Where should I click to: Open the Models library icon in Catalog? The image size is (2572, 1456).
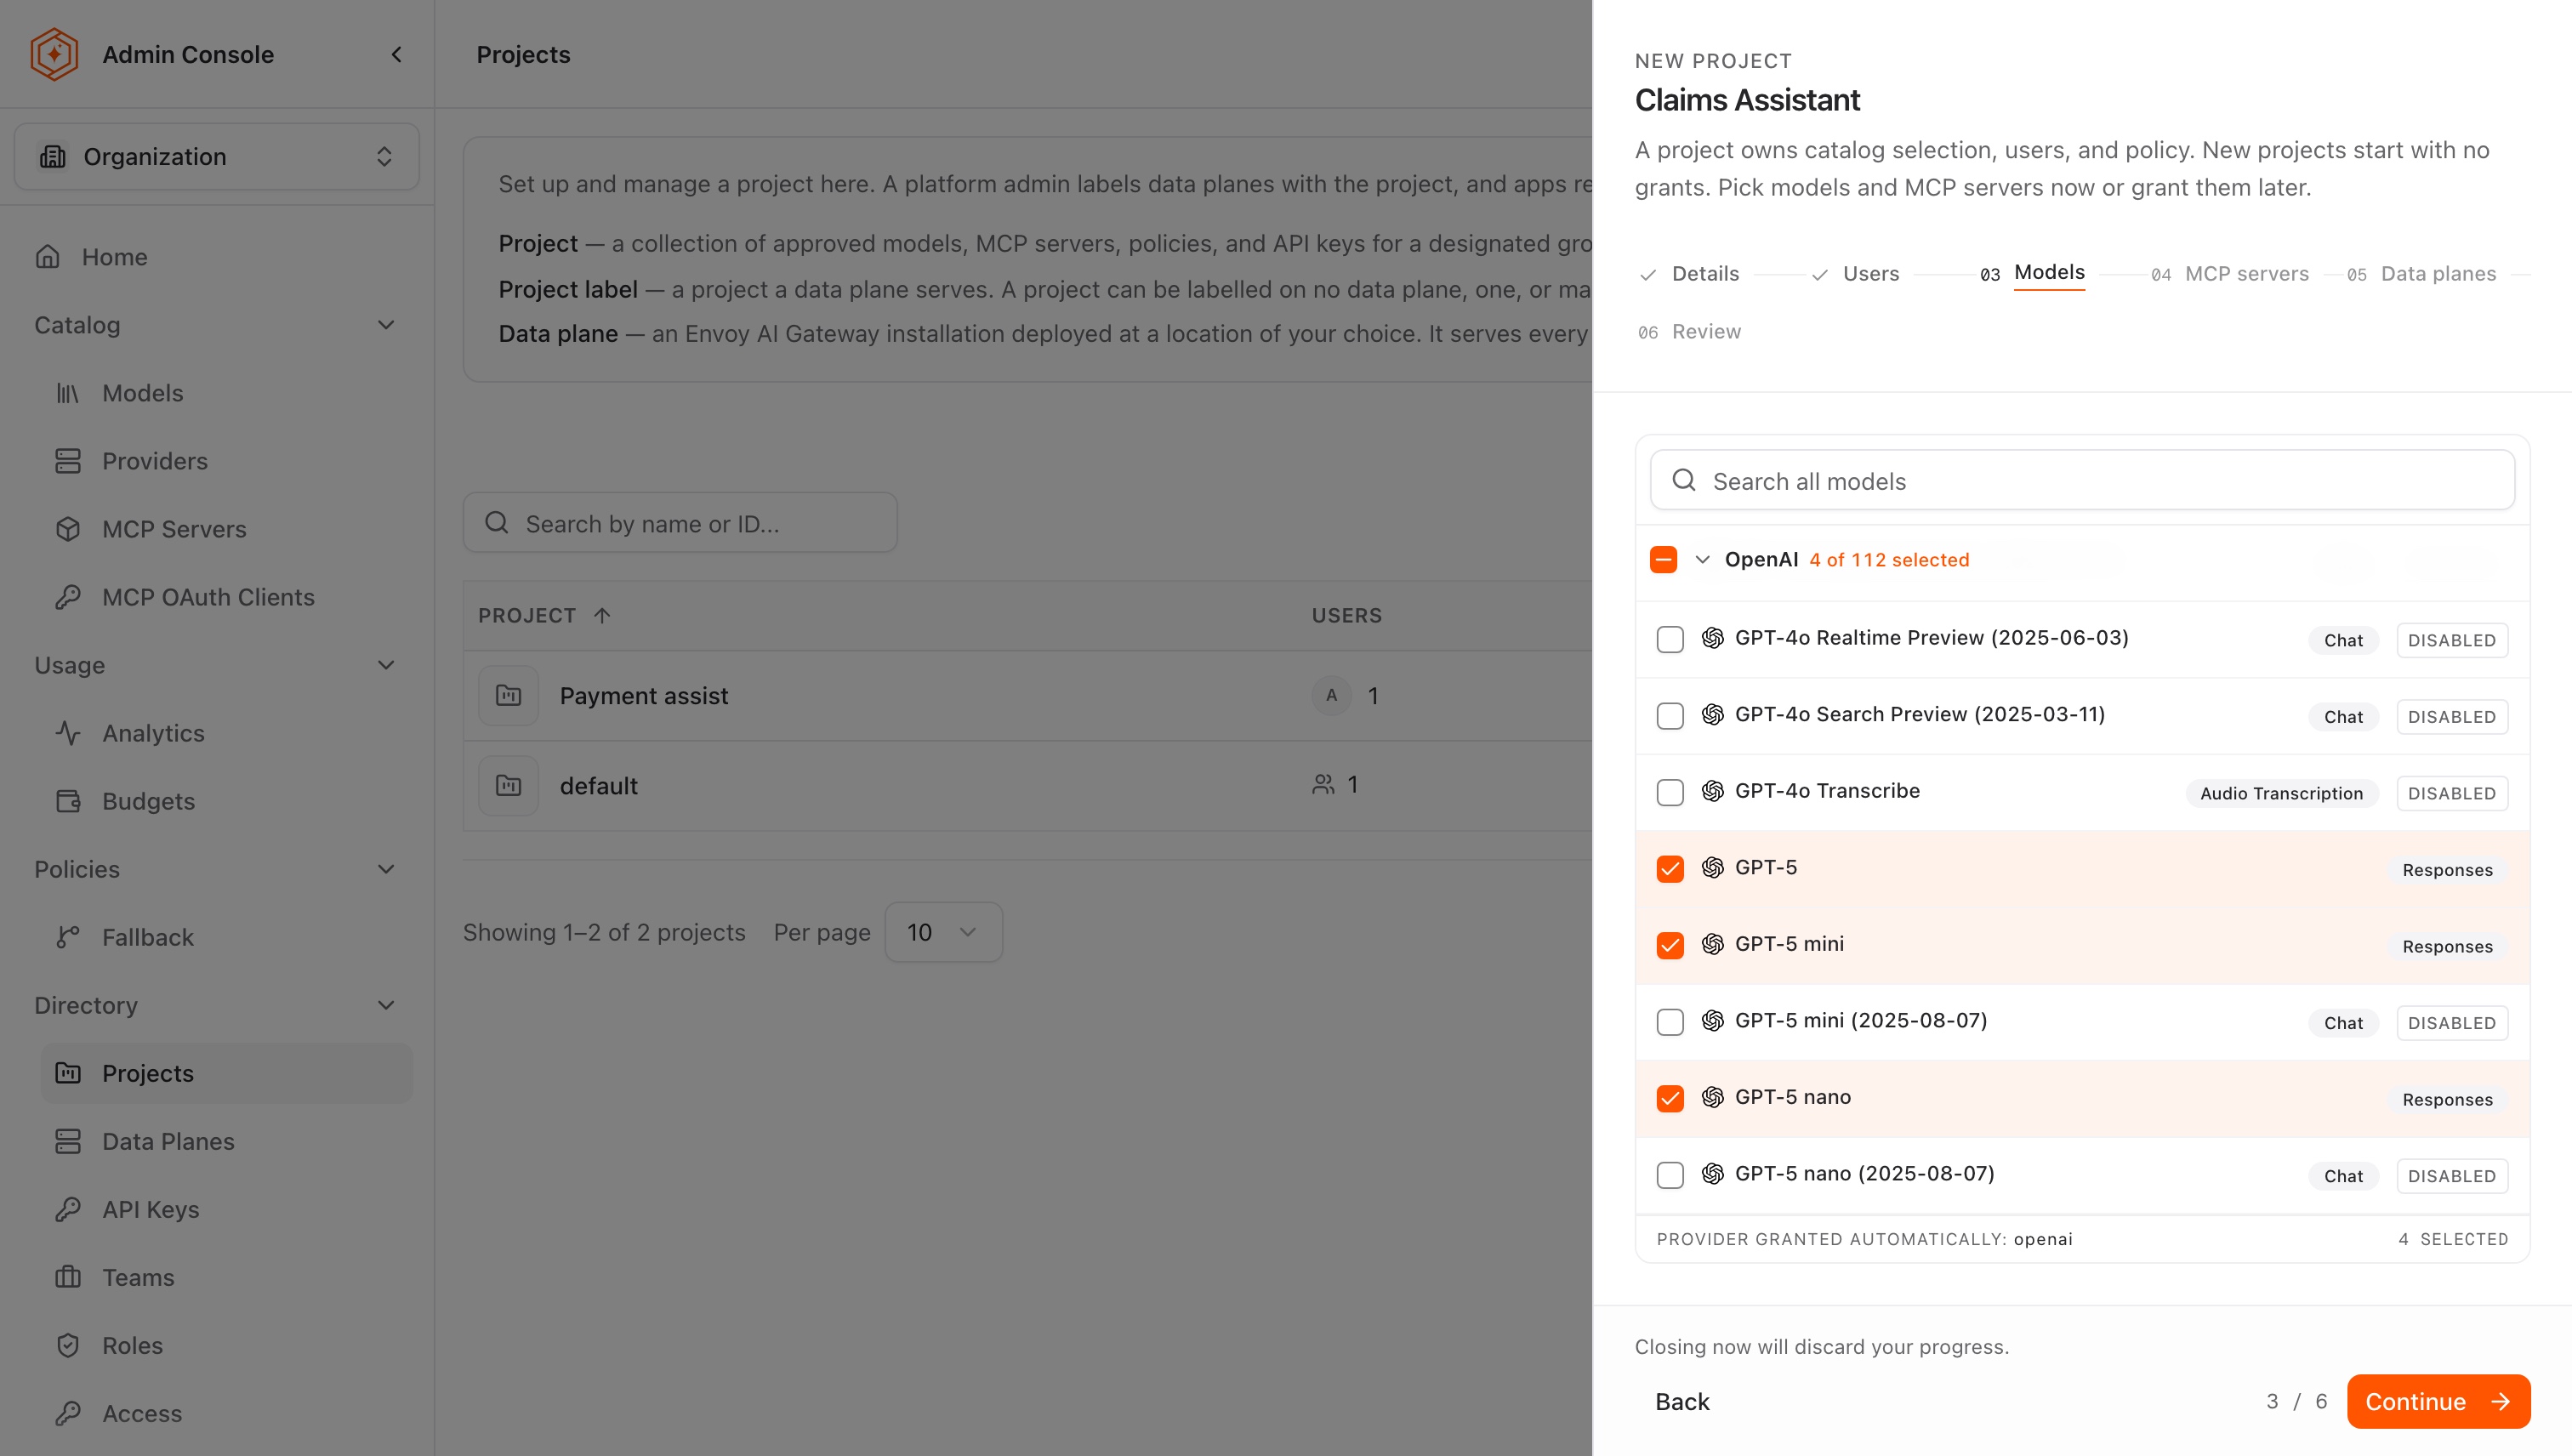[x=67, y=393]
